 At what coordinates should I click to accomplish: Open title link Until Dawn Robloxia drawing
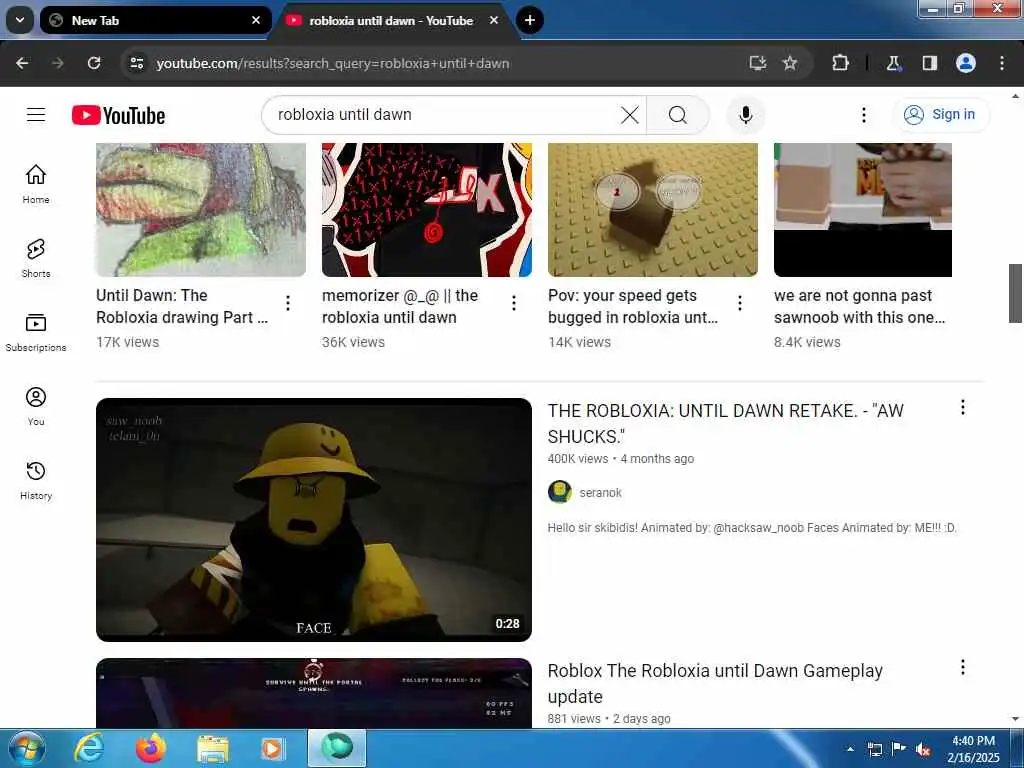pos(182,306)
